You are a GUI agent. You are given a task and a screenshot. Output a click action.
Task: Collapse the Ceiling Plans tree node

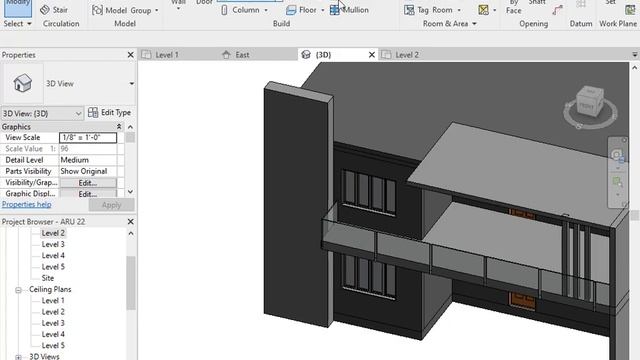[x=18, y=290]
